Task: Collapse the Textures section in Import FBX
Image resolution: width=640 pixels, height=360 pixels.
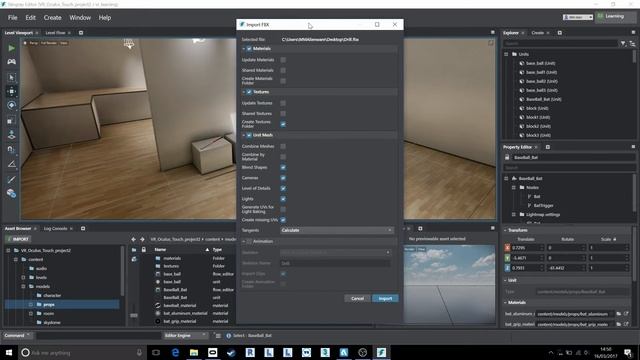Action: pos(244,92)
